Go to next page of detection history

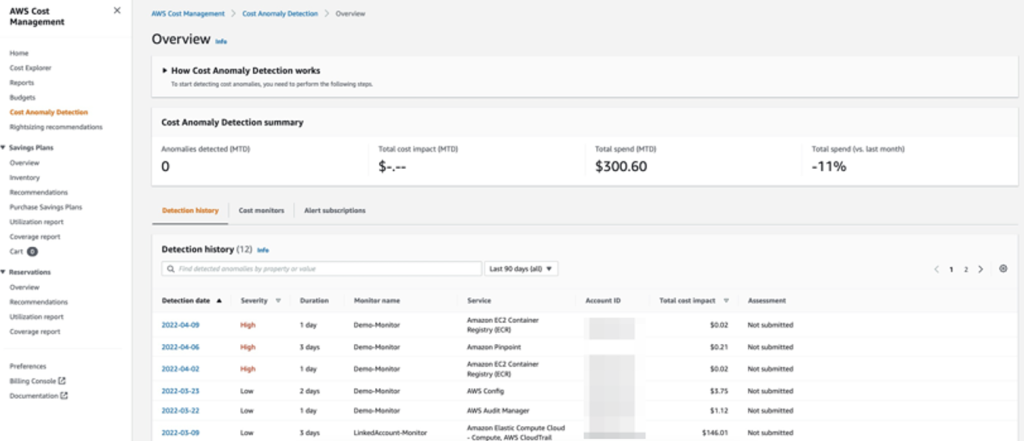click(x=980, y=269)
